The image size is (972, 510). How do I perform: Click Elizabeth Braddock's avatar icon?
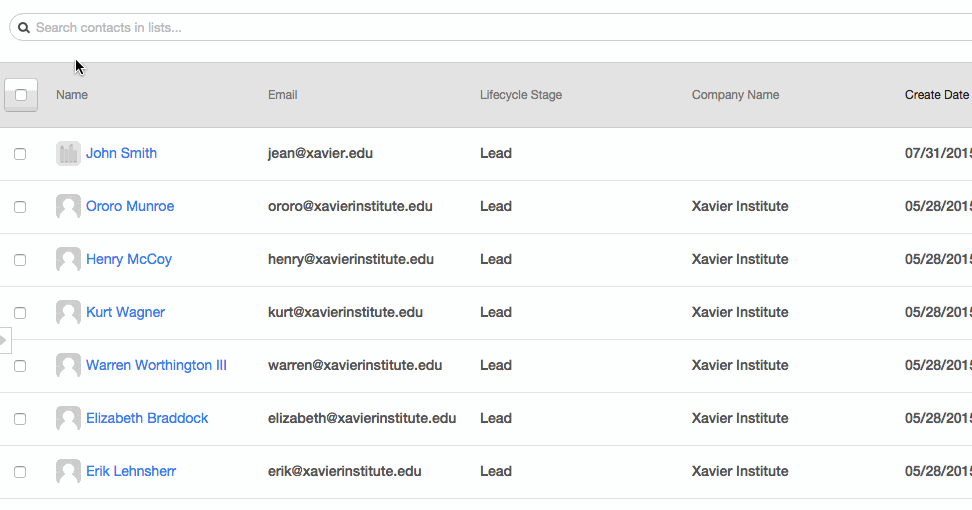[68, 418]
